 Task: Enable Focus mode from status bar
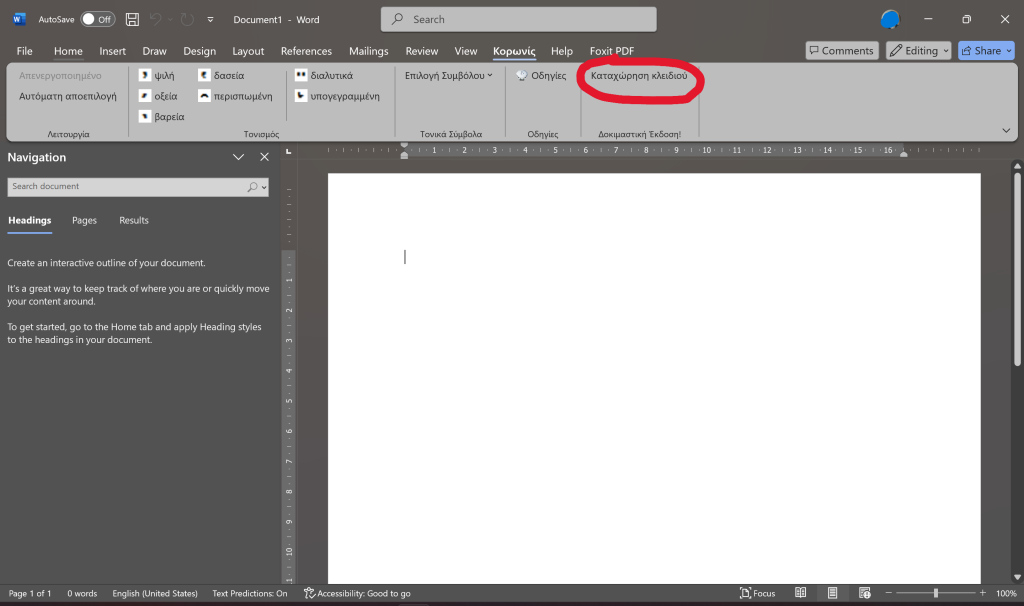[756, 593]
